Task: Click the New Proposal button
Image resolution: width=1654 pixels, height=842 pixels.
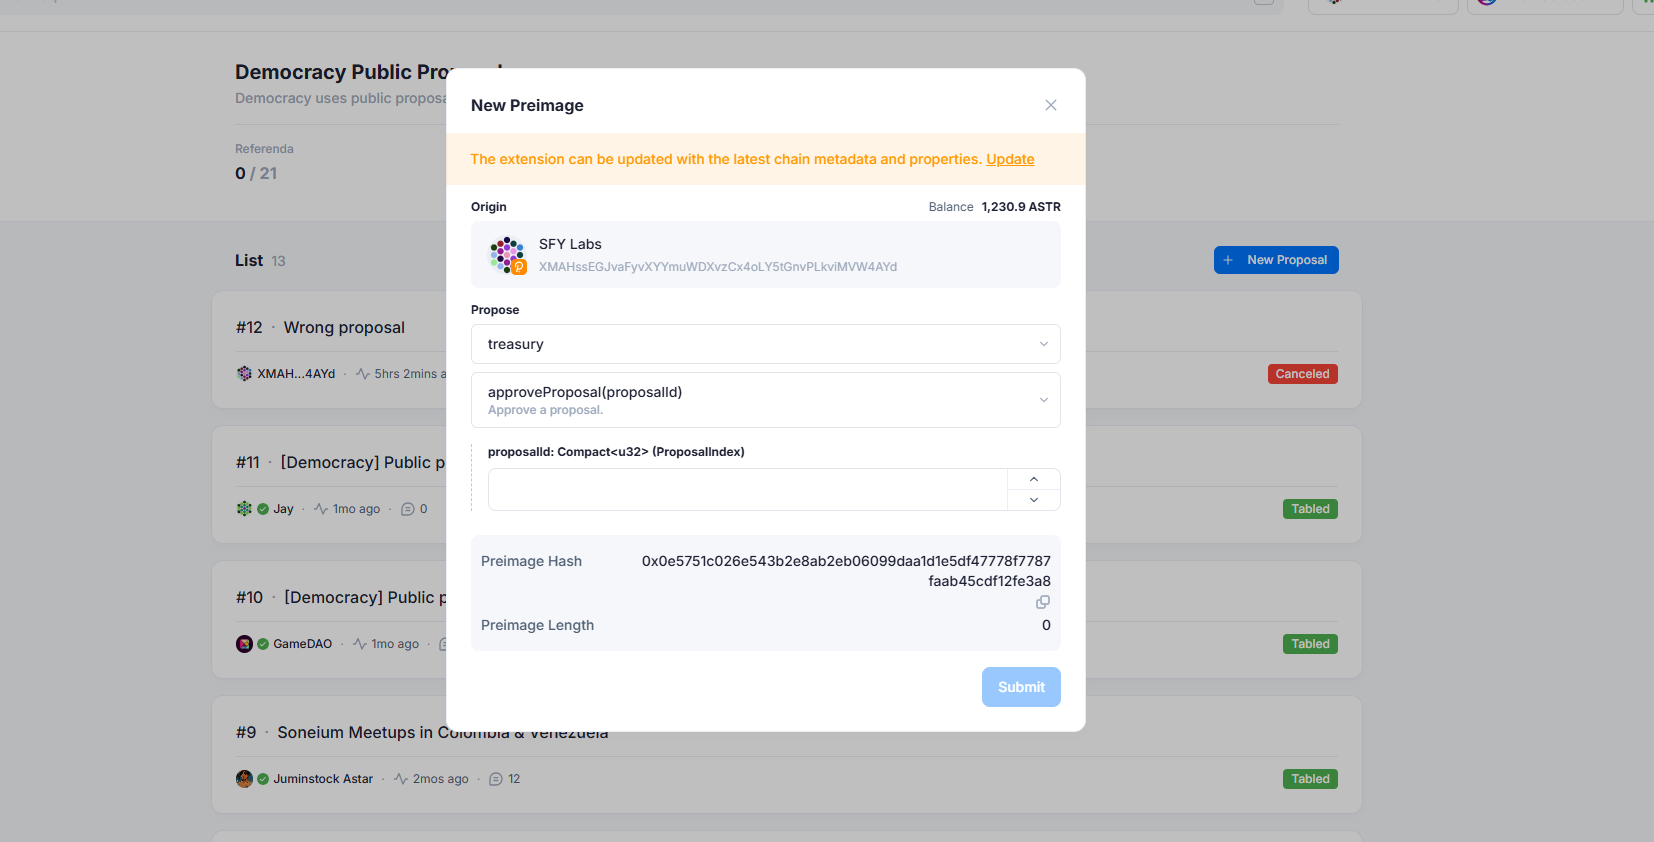Action: (x=1275, y=260)
